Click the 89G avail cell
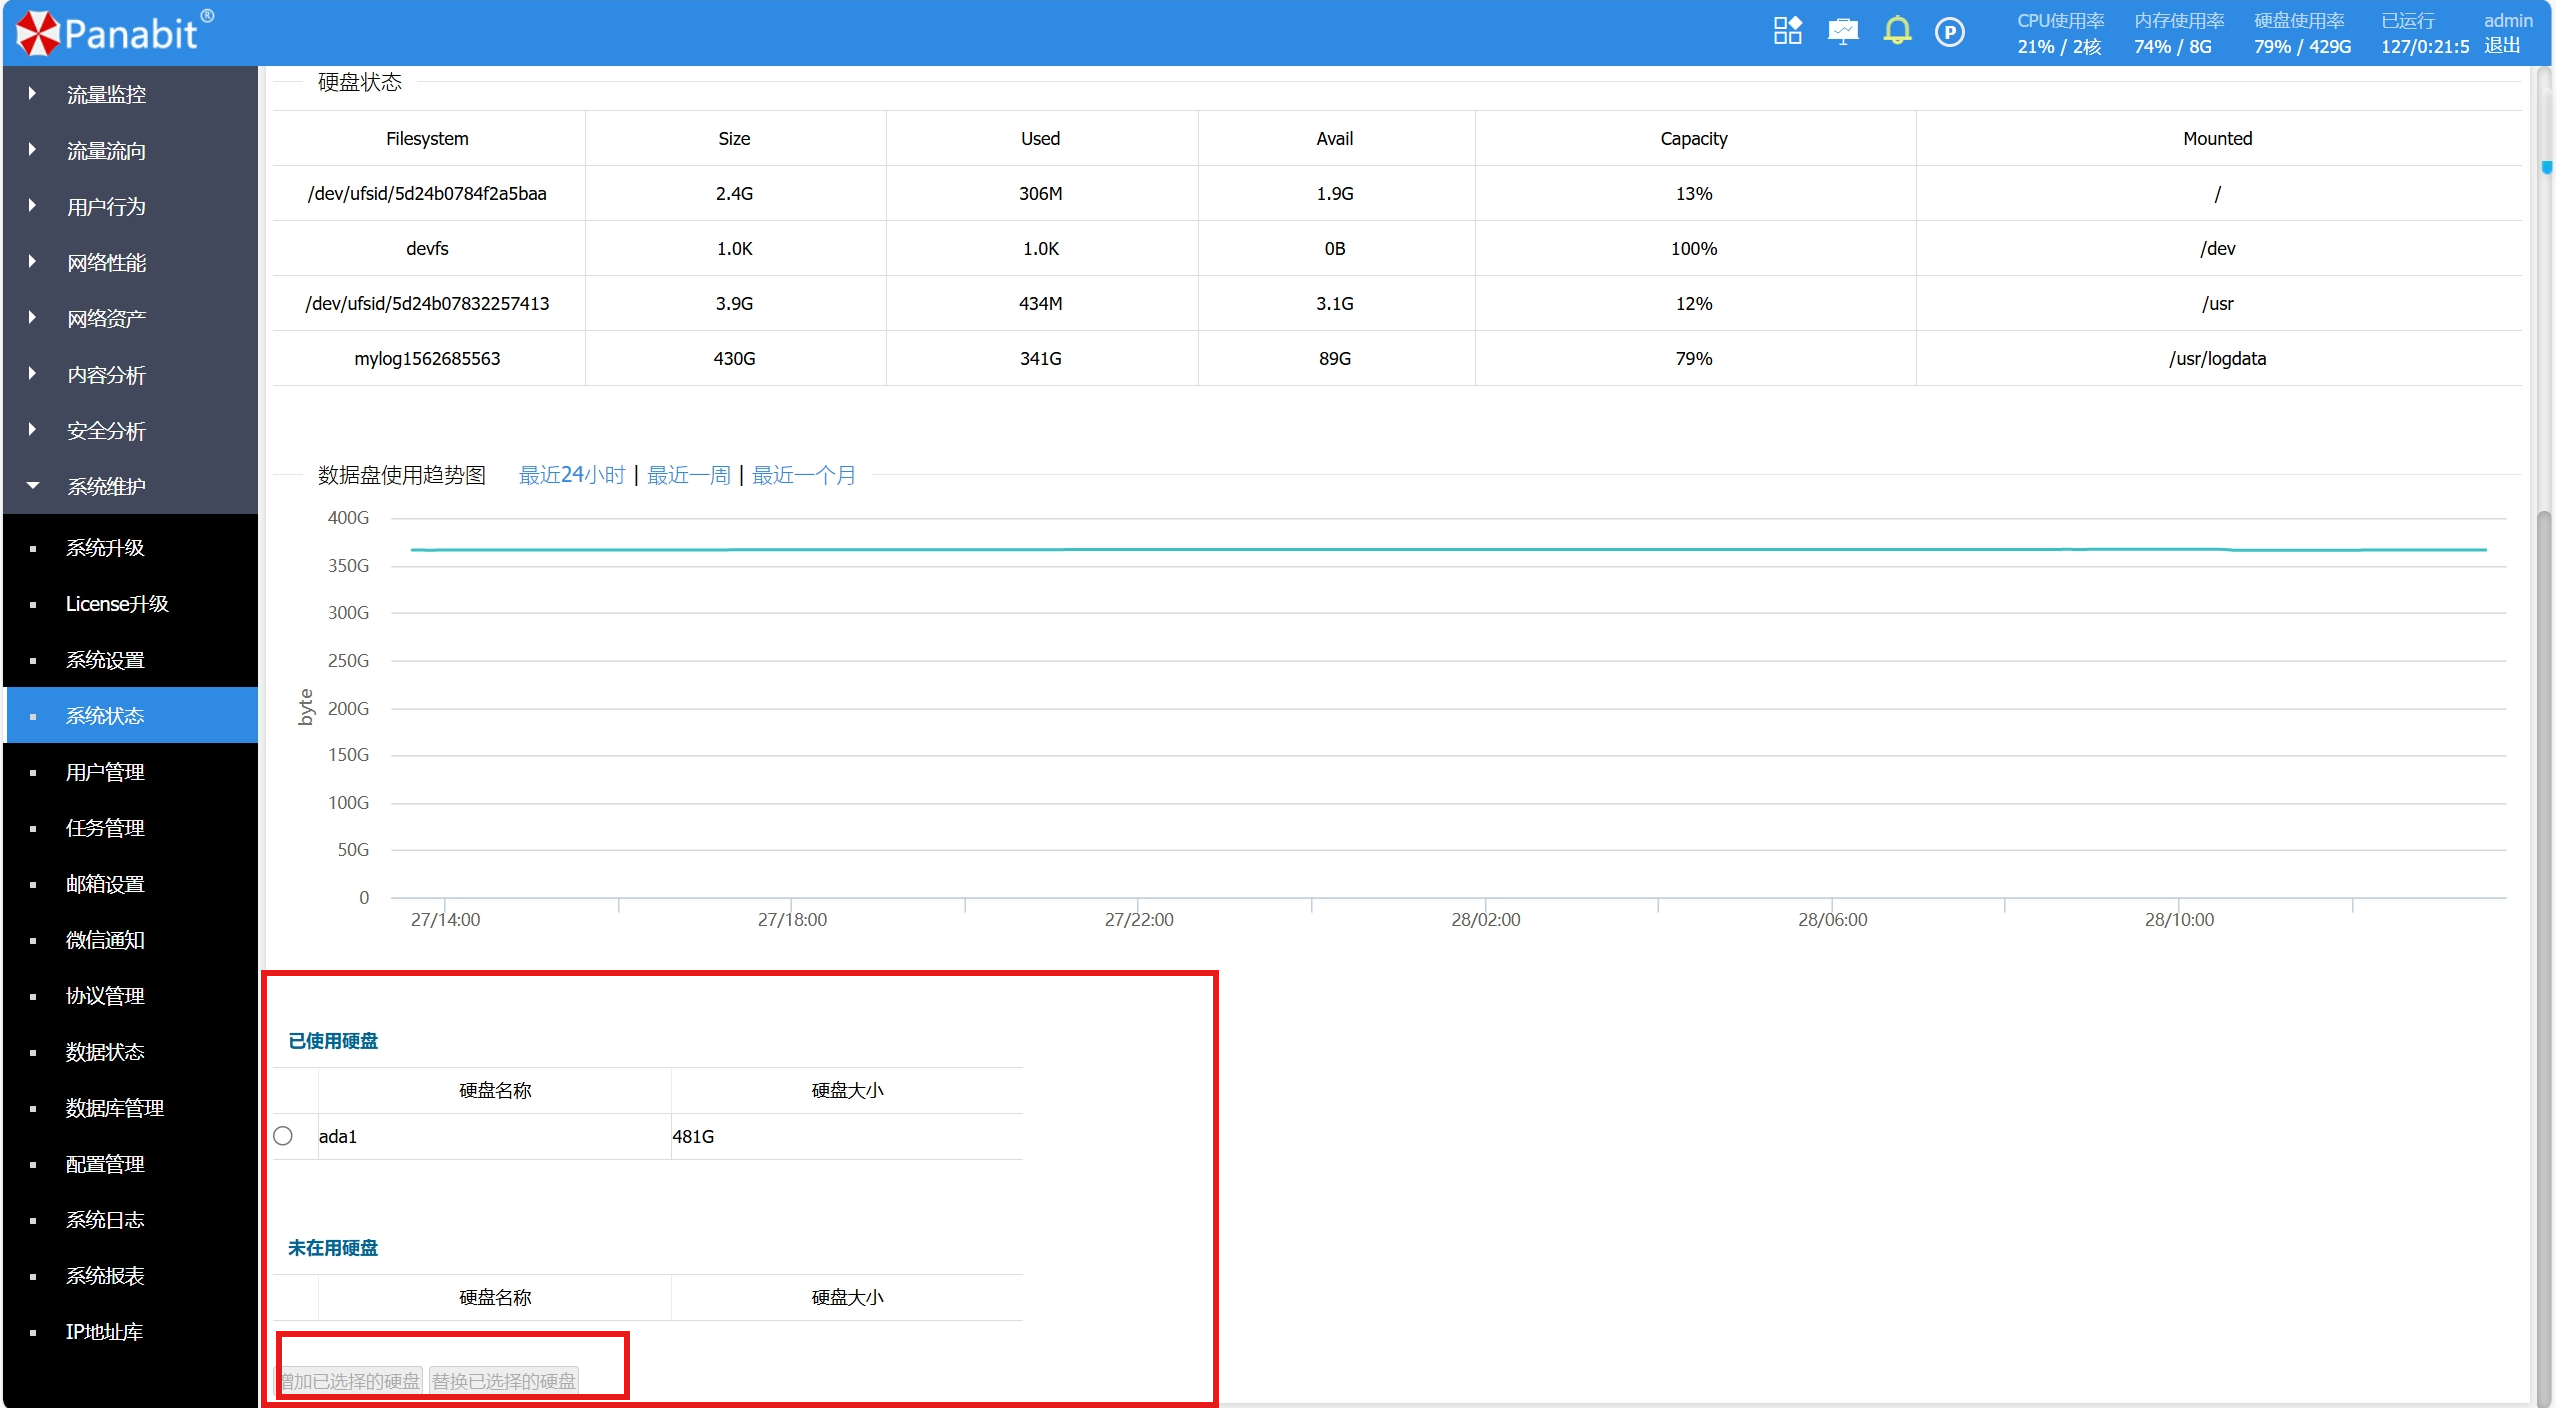Image resolution: width=2556 pixels, height=1408 pixels. (x=1335, y=358)
